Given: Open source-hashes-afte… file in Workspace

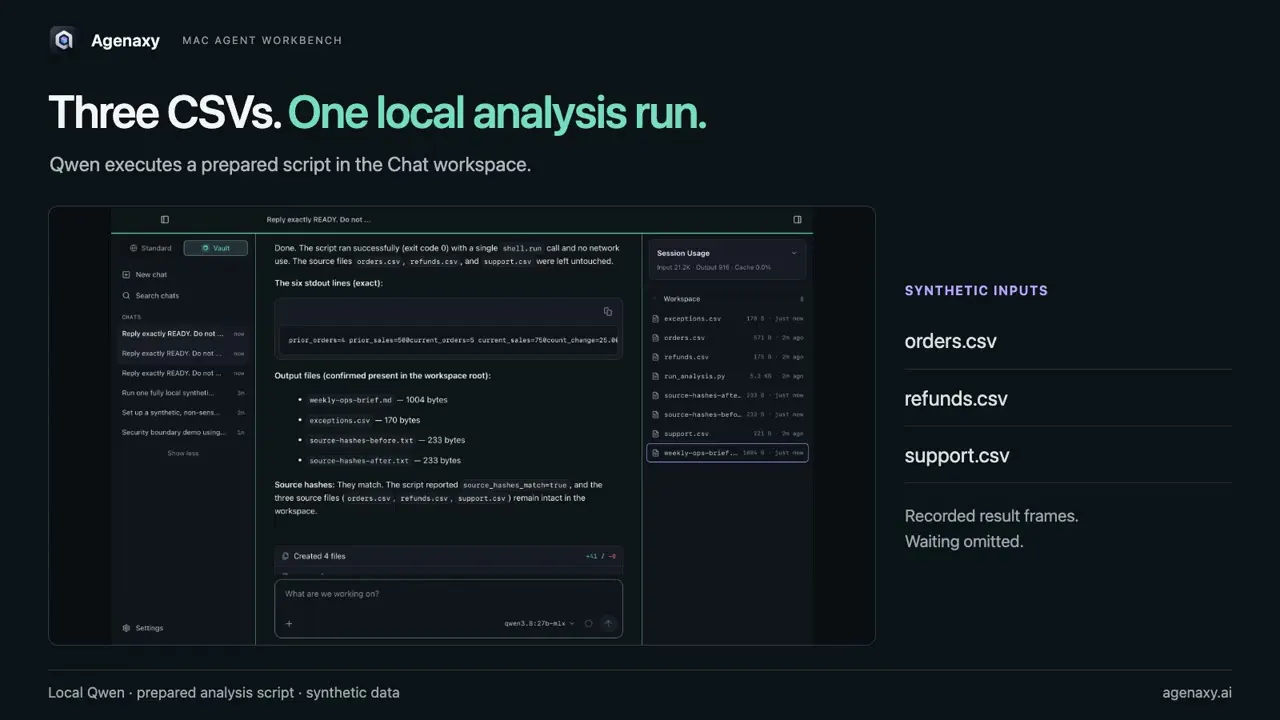Looking at the screenshot, I should [727, 396].
